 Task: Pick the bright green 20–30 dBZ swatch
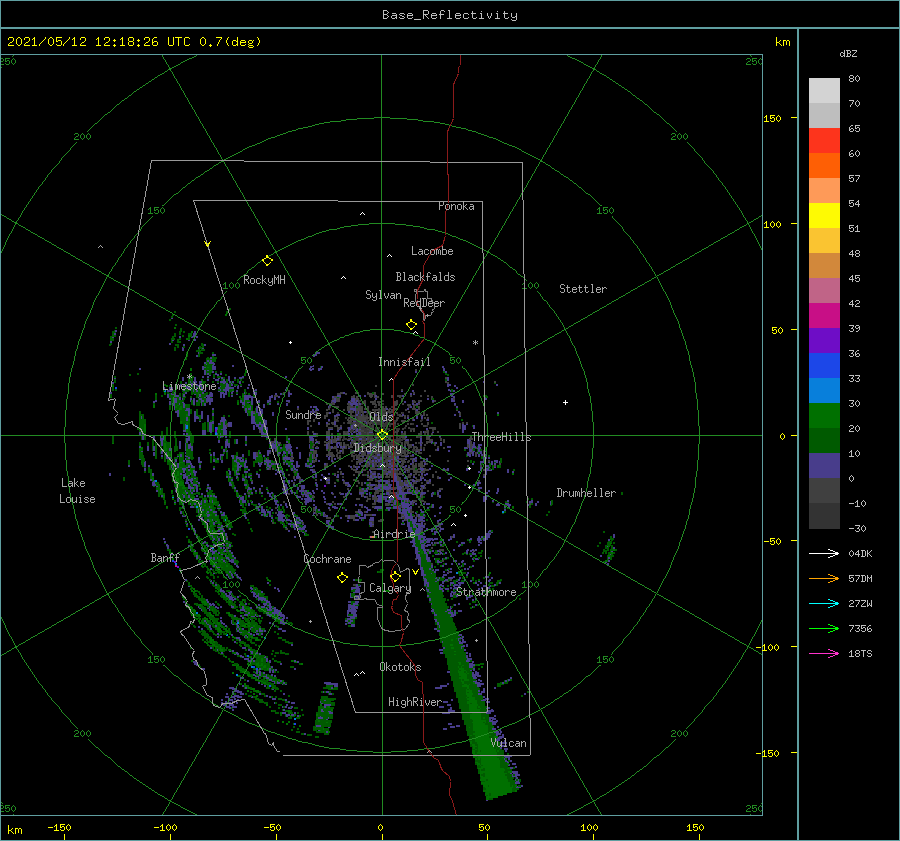coord(824,416)
